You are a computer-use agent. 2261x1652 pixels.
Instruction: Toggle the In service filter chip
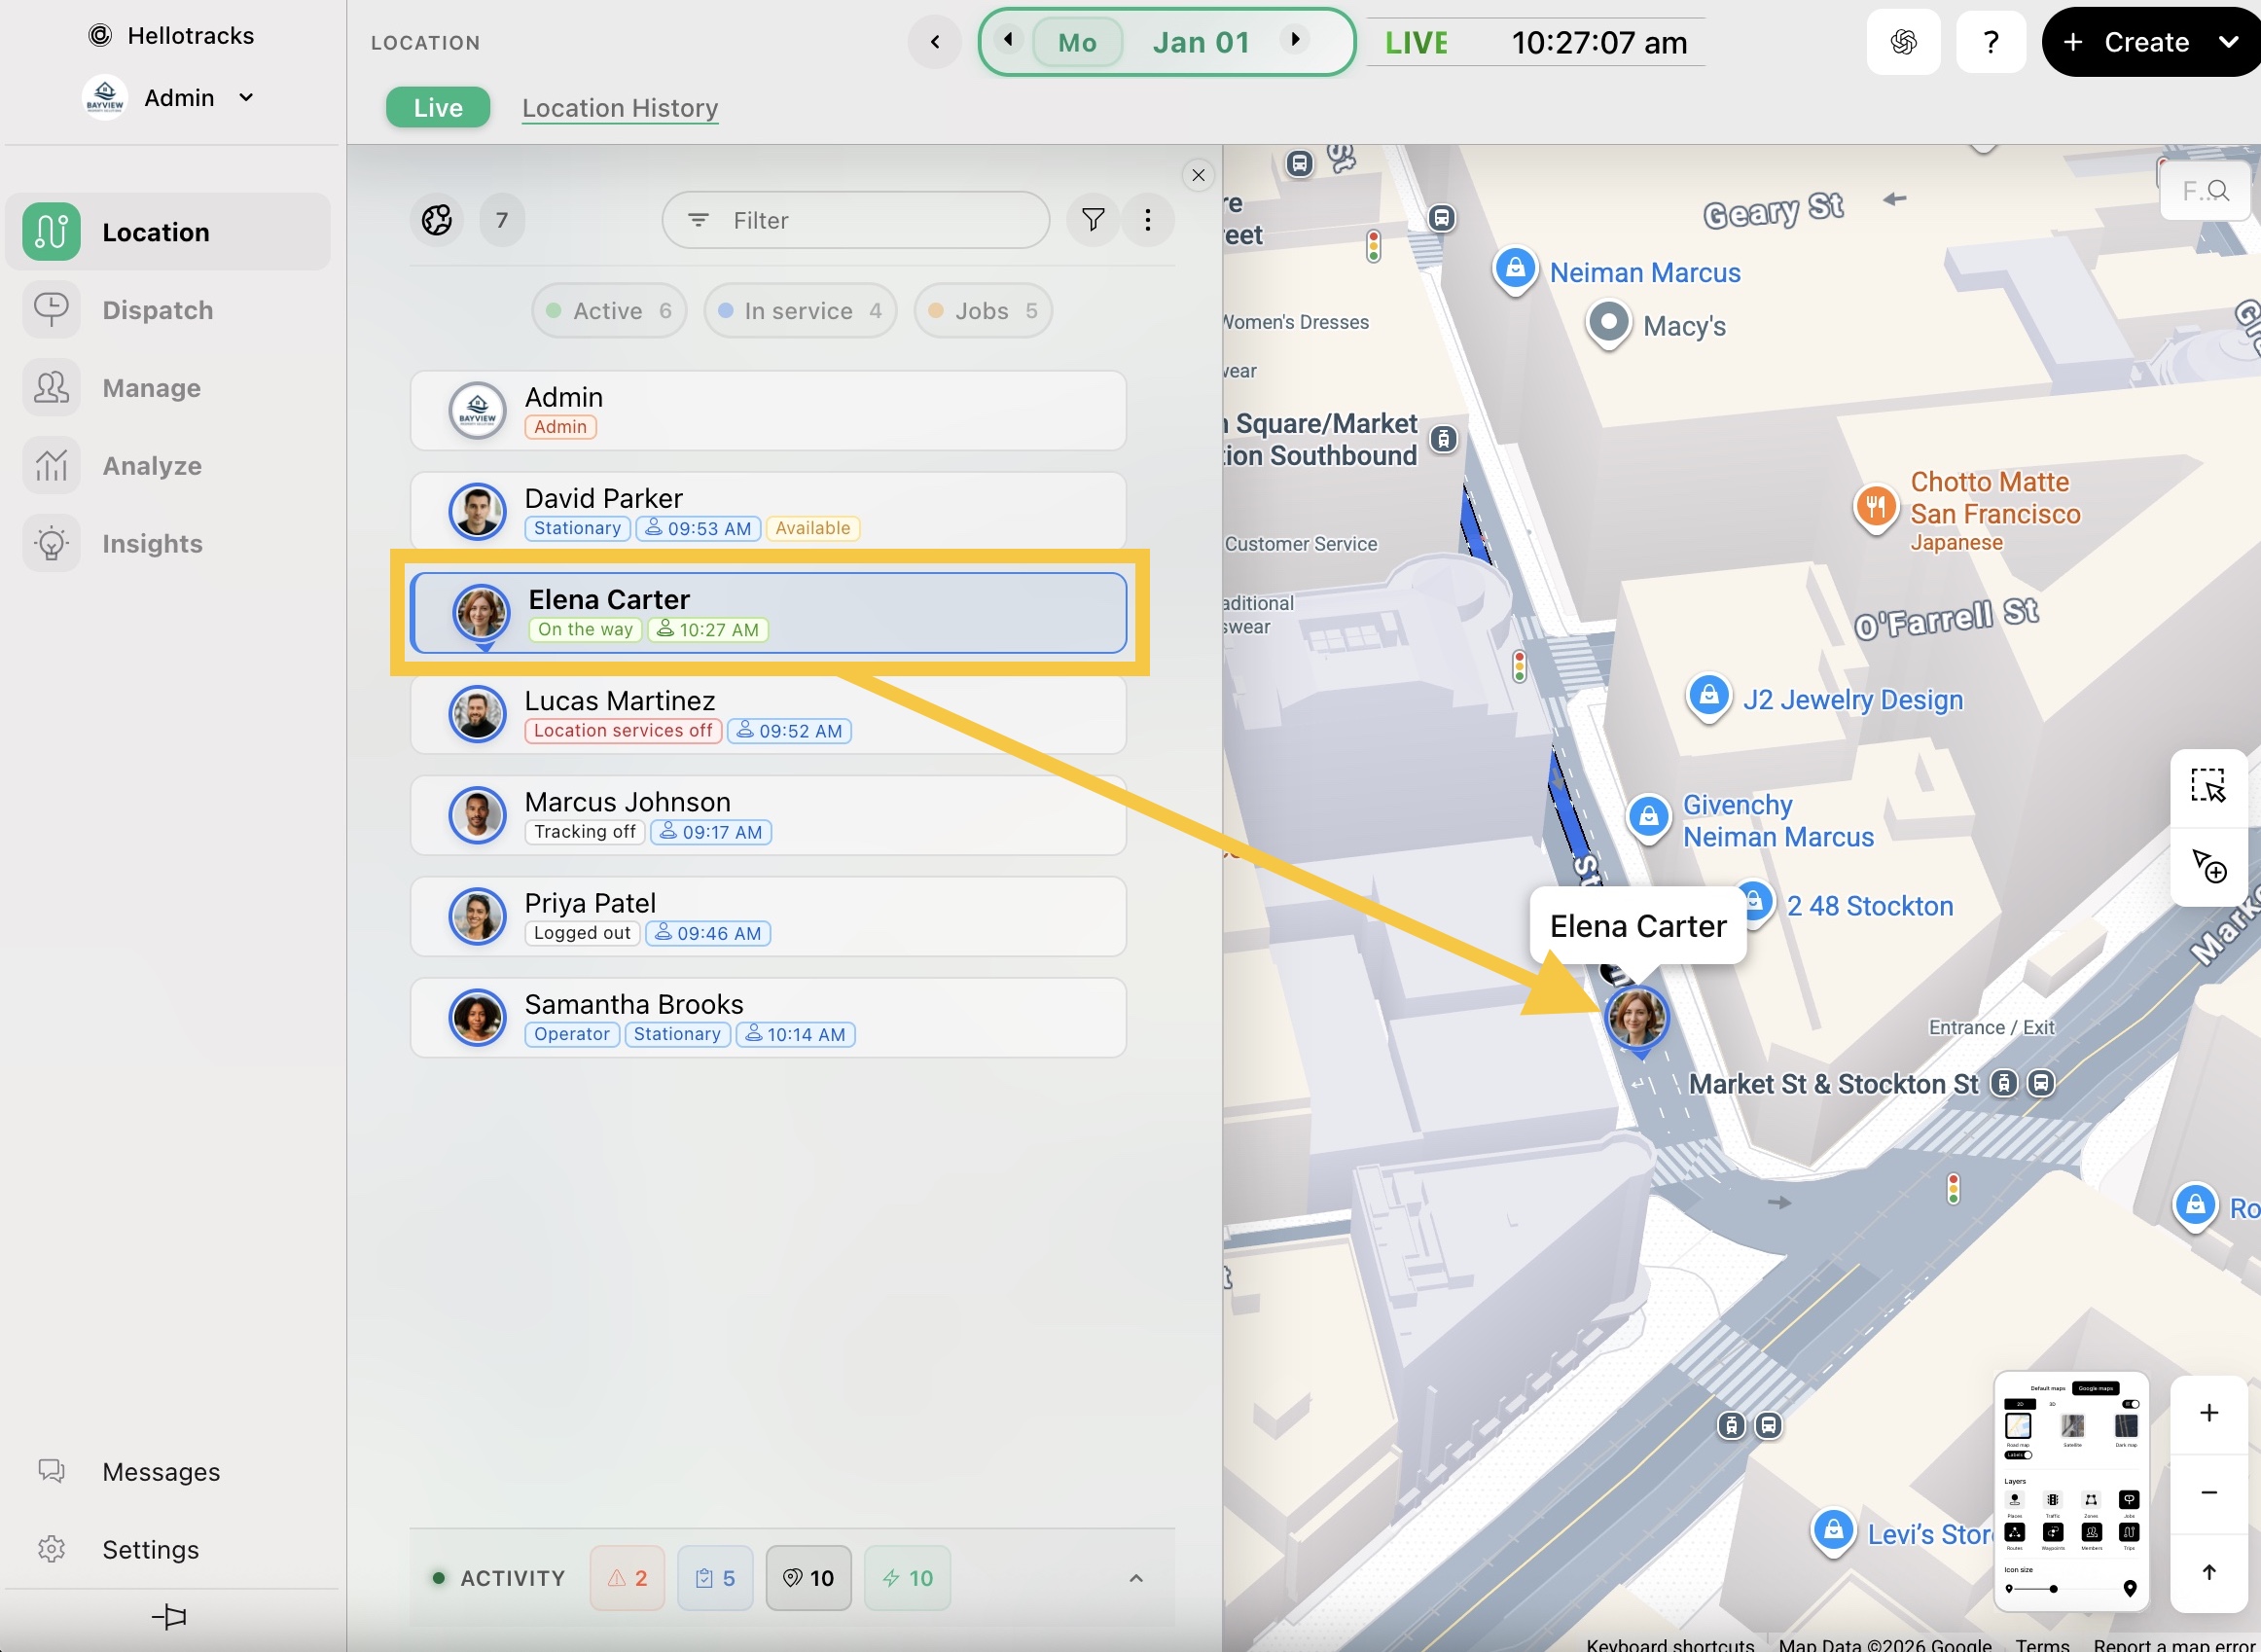[x=799, y=311]
